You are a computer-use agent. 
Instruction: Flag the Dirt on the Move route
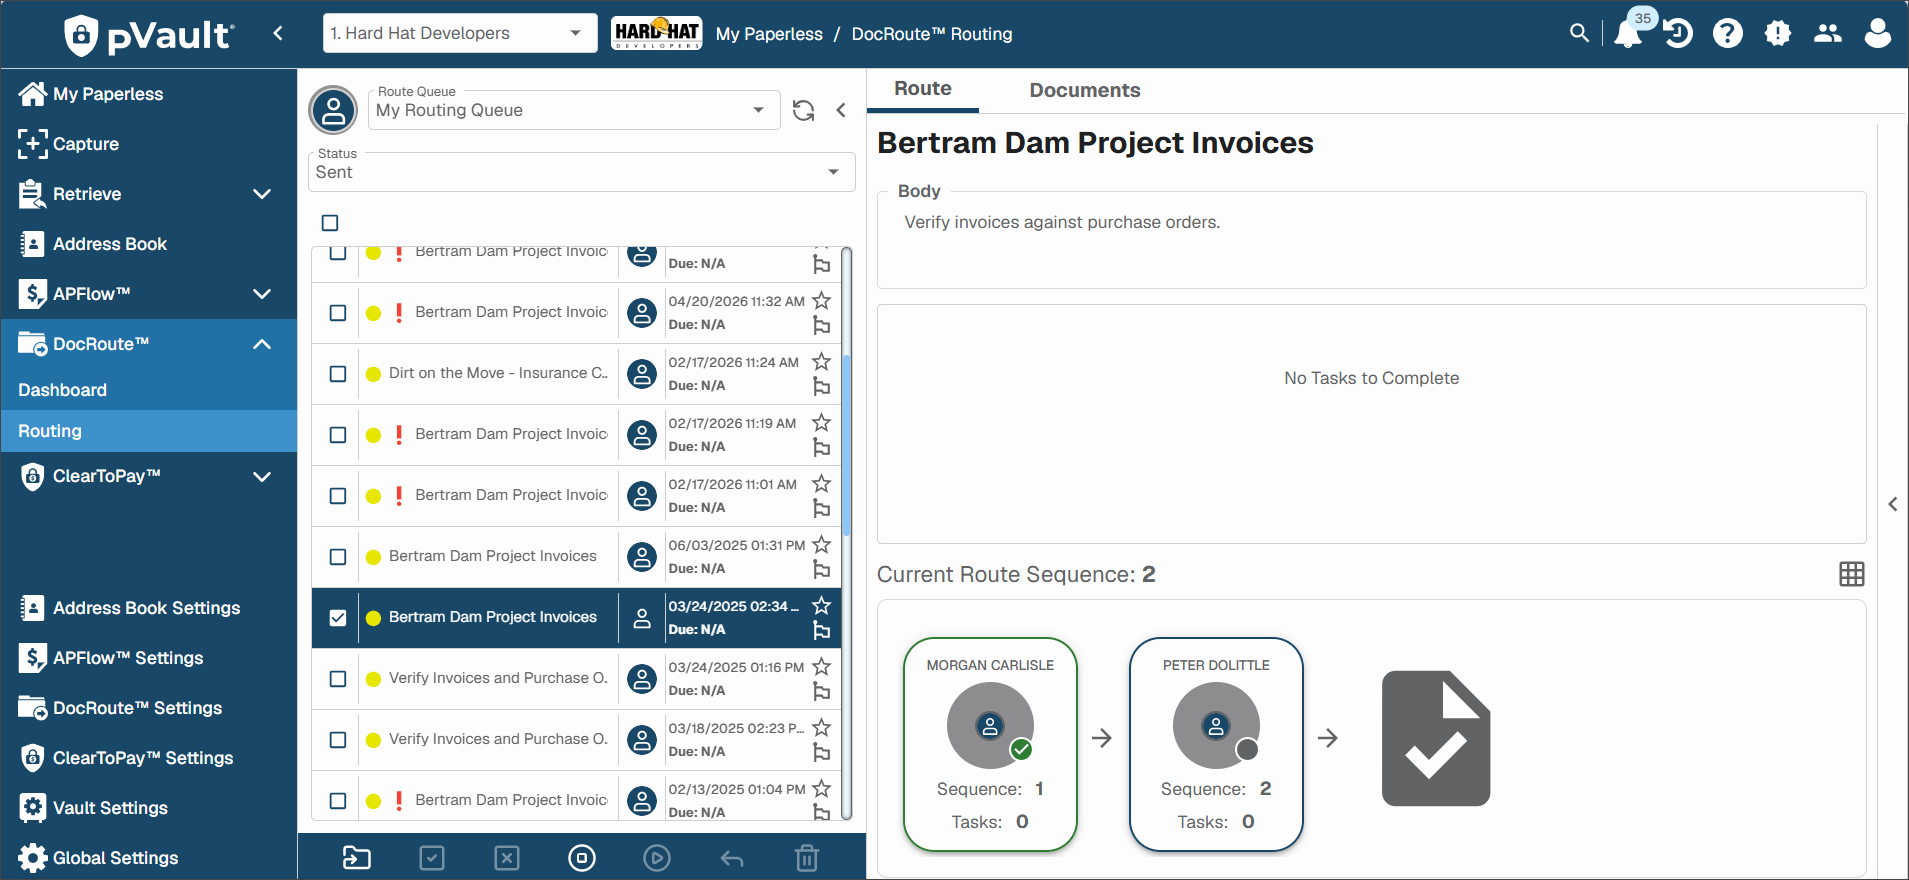coord(822,386)
